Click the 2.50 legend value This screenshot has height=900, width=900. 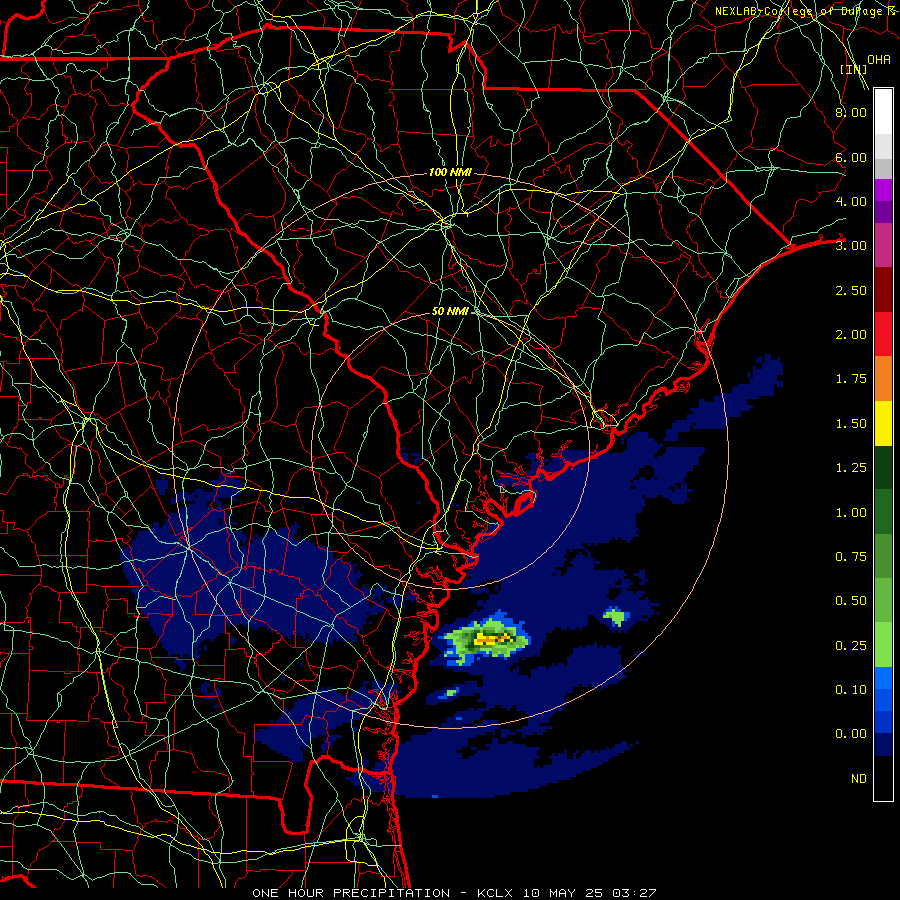[851, 290]
